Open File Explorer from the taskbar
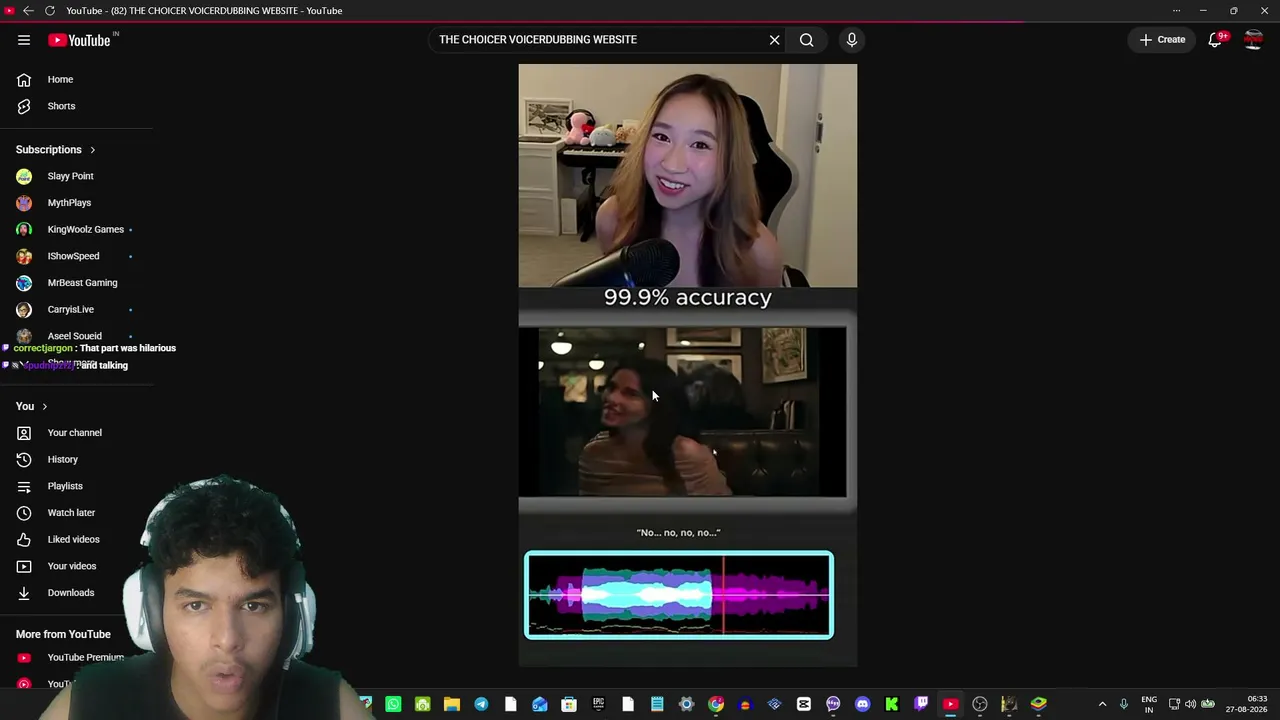This screenshot has width=1280, height=720. (452, 704)
